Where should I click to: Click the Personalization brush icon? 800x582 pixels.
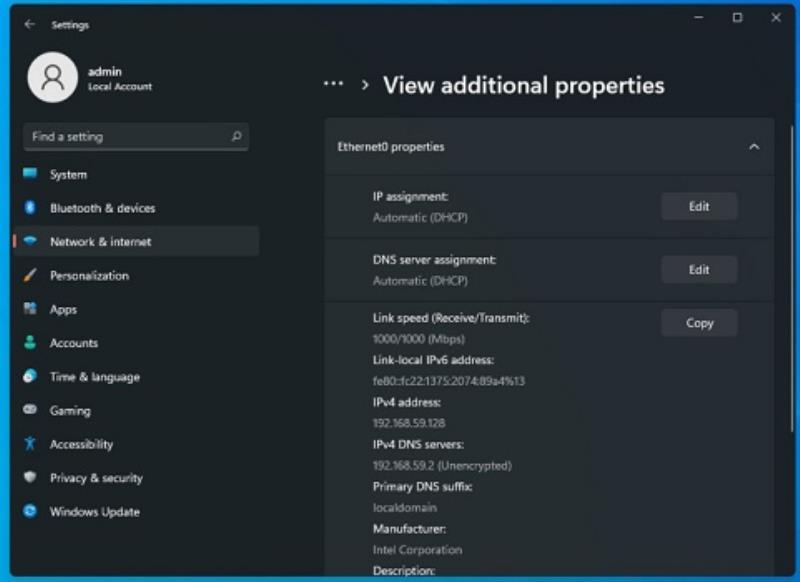click(x=30, y=275)
